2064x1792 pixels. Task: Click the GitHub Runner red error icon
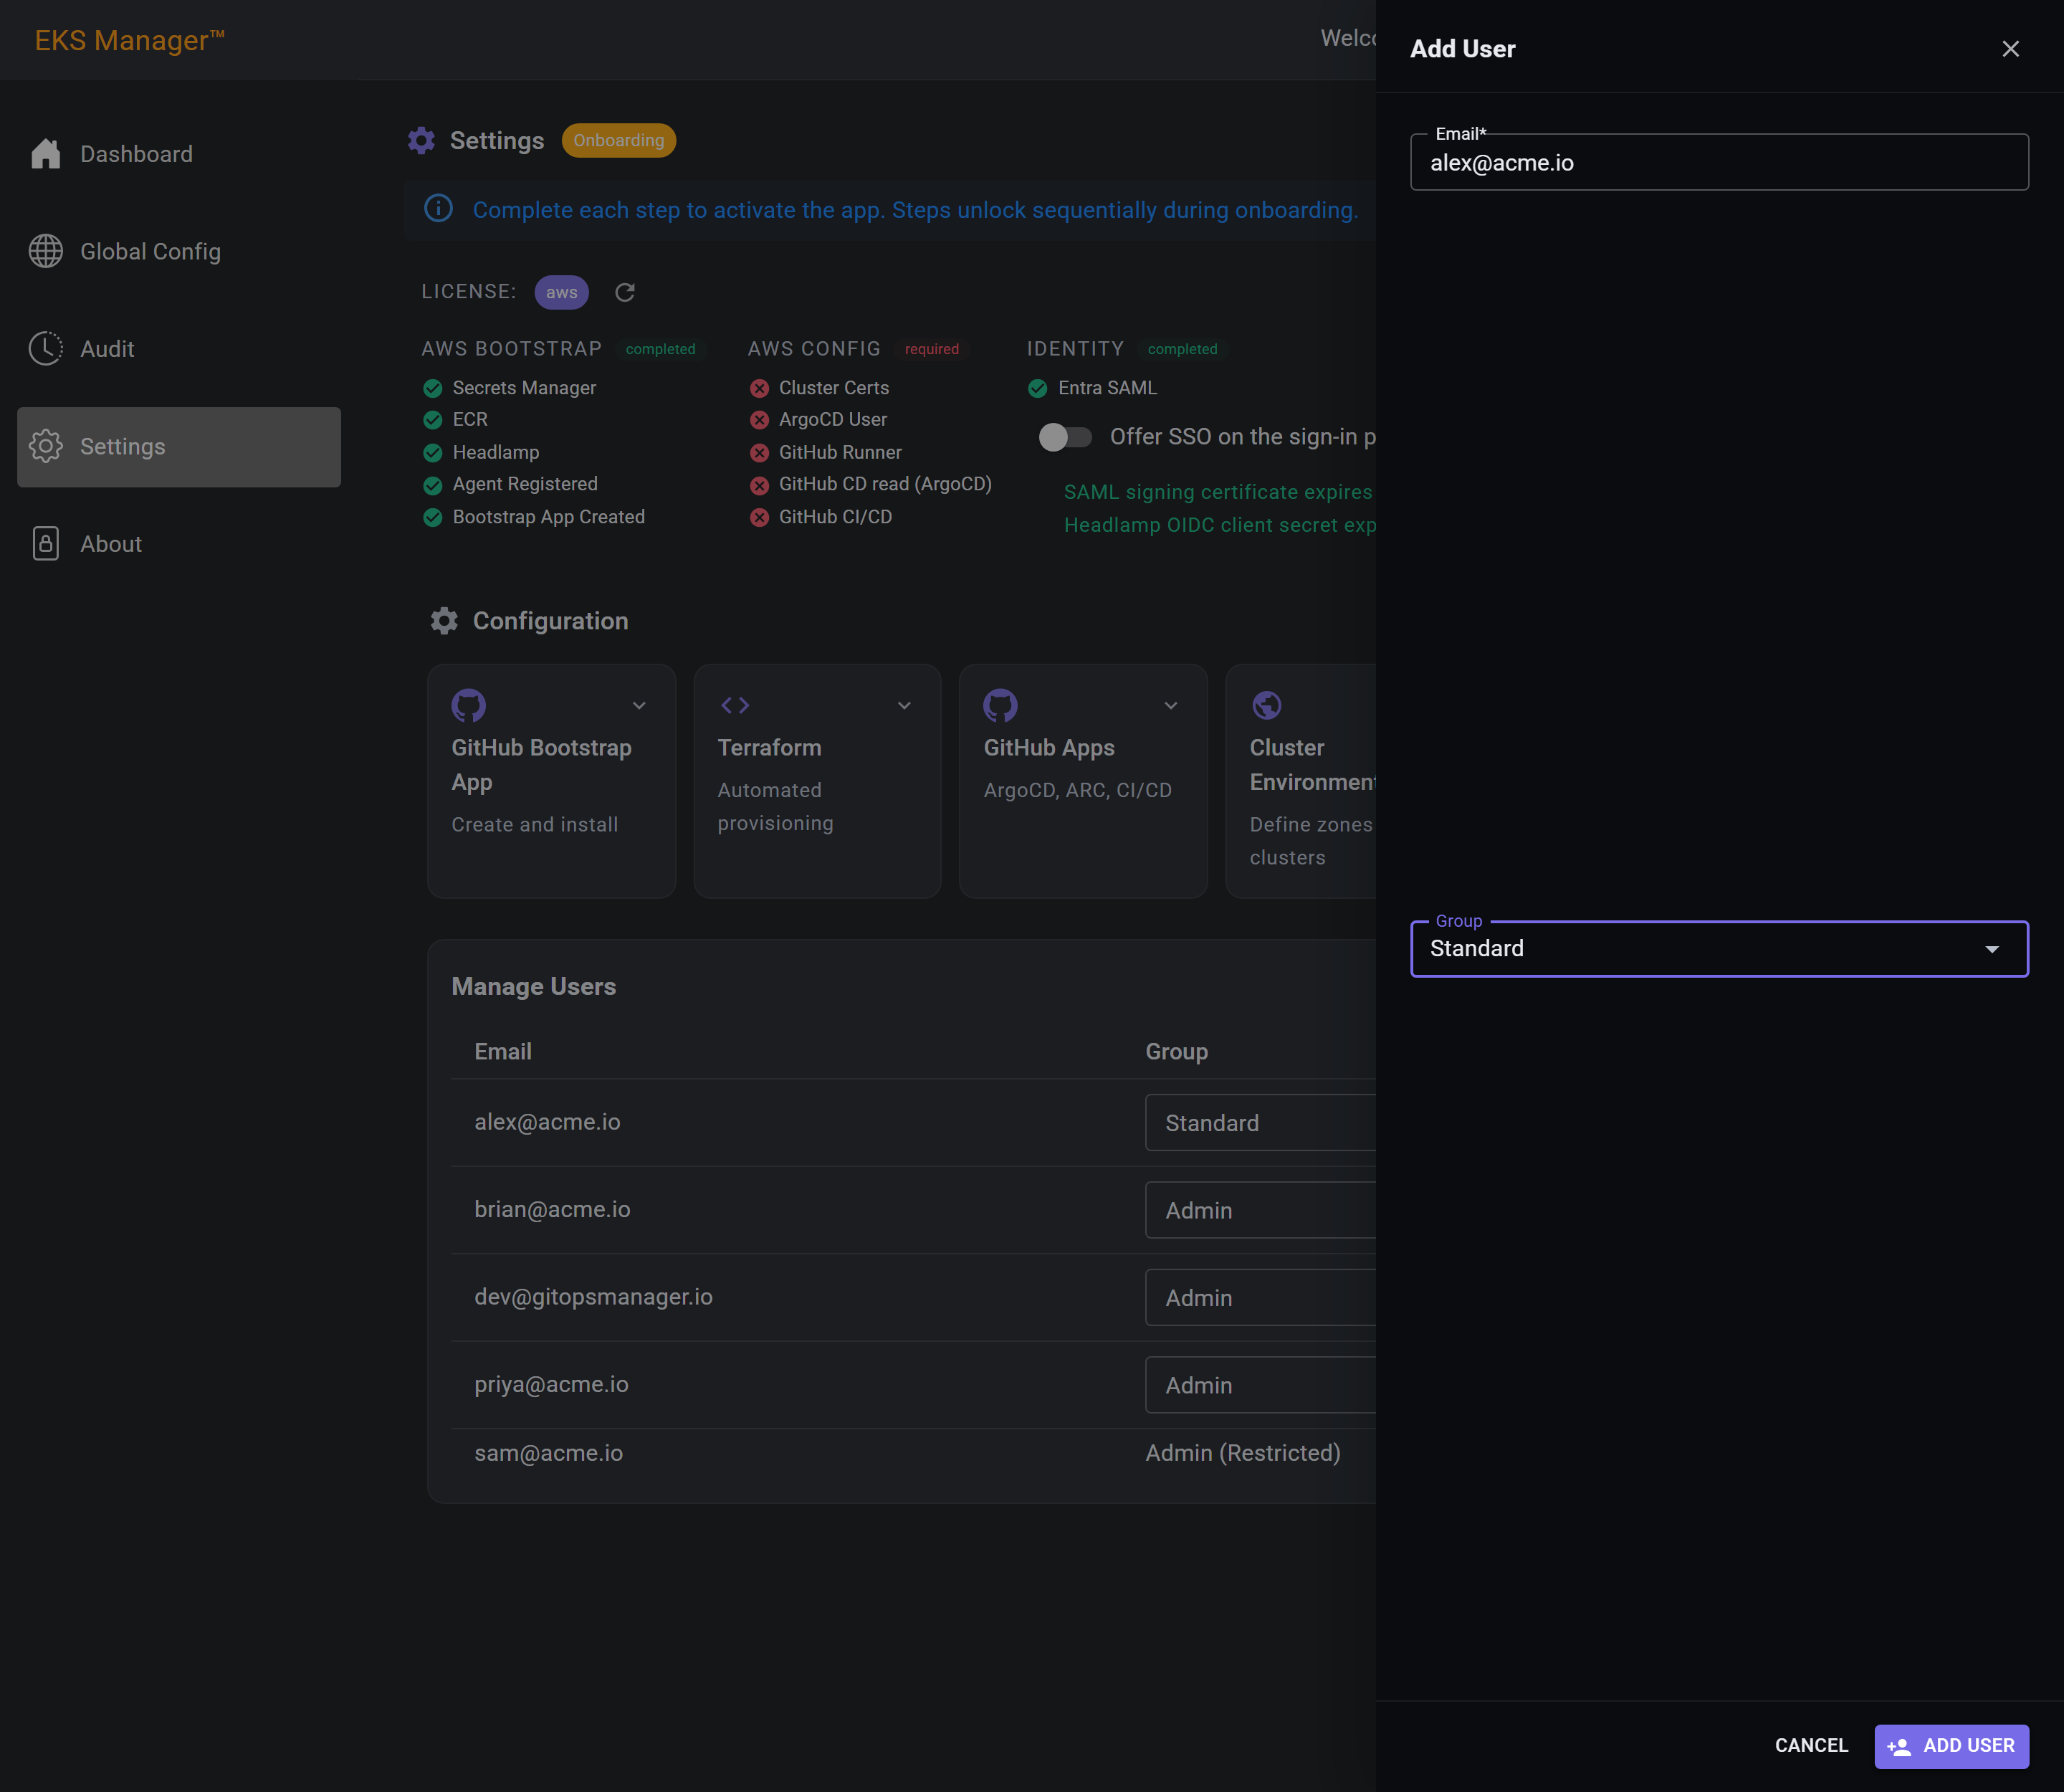pyautogui.click(x=760, y=453)
